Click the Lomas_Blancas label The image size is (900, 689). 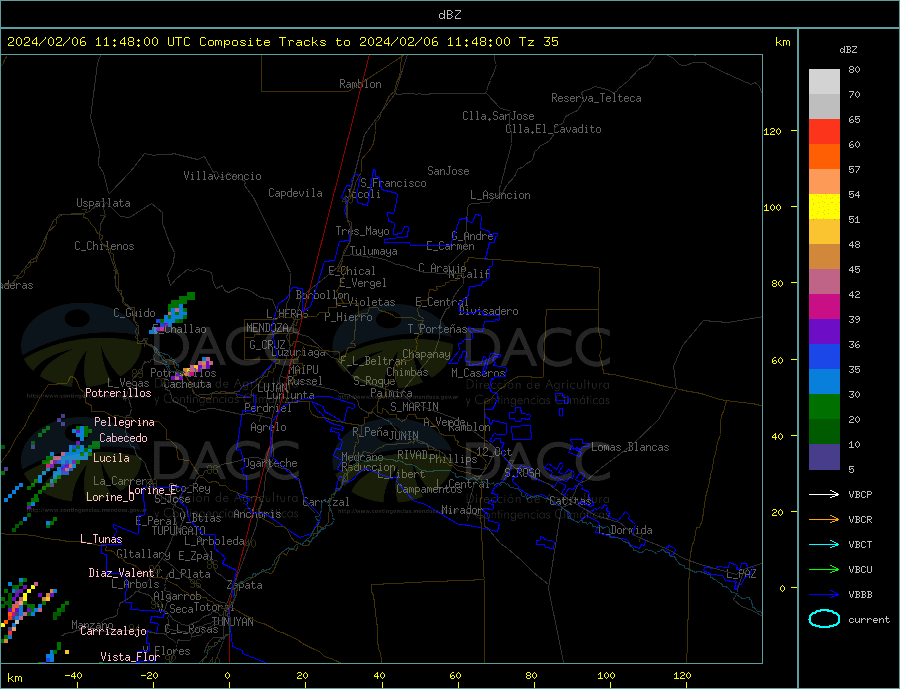630,447
